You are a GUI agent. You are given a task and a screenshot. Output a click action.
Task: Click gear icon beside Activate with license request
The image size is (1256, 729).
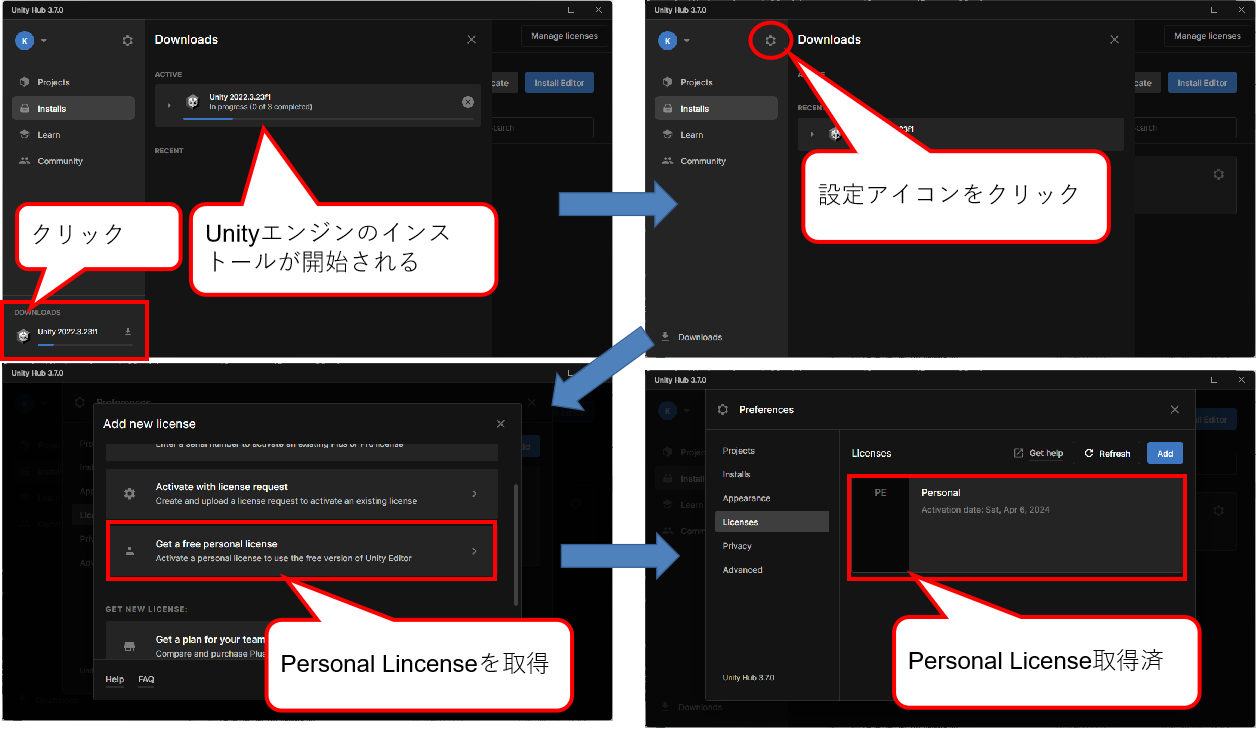pos(129,494)
